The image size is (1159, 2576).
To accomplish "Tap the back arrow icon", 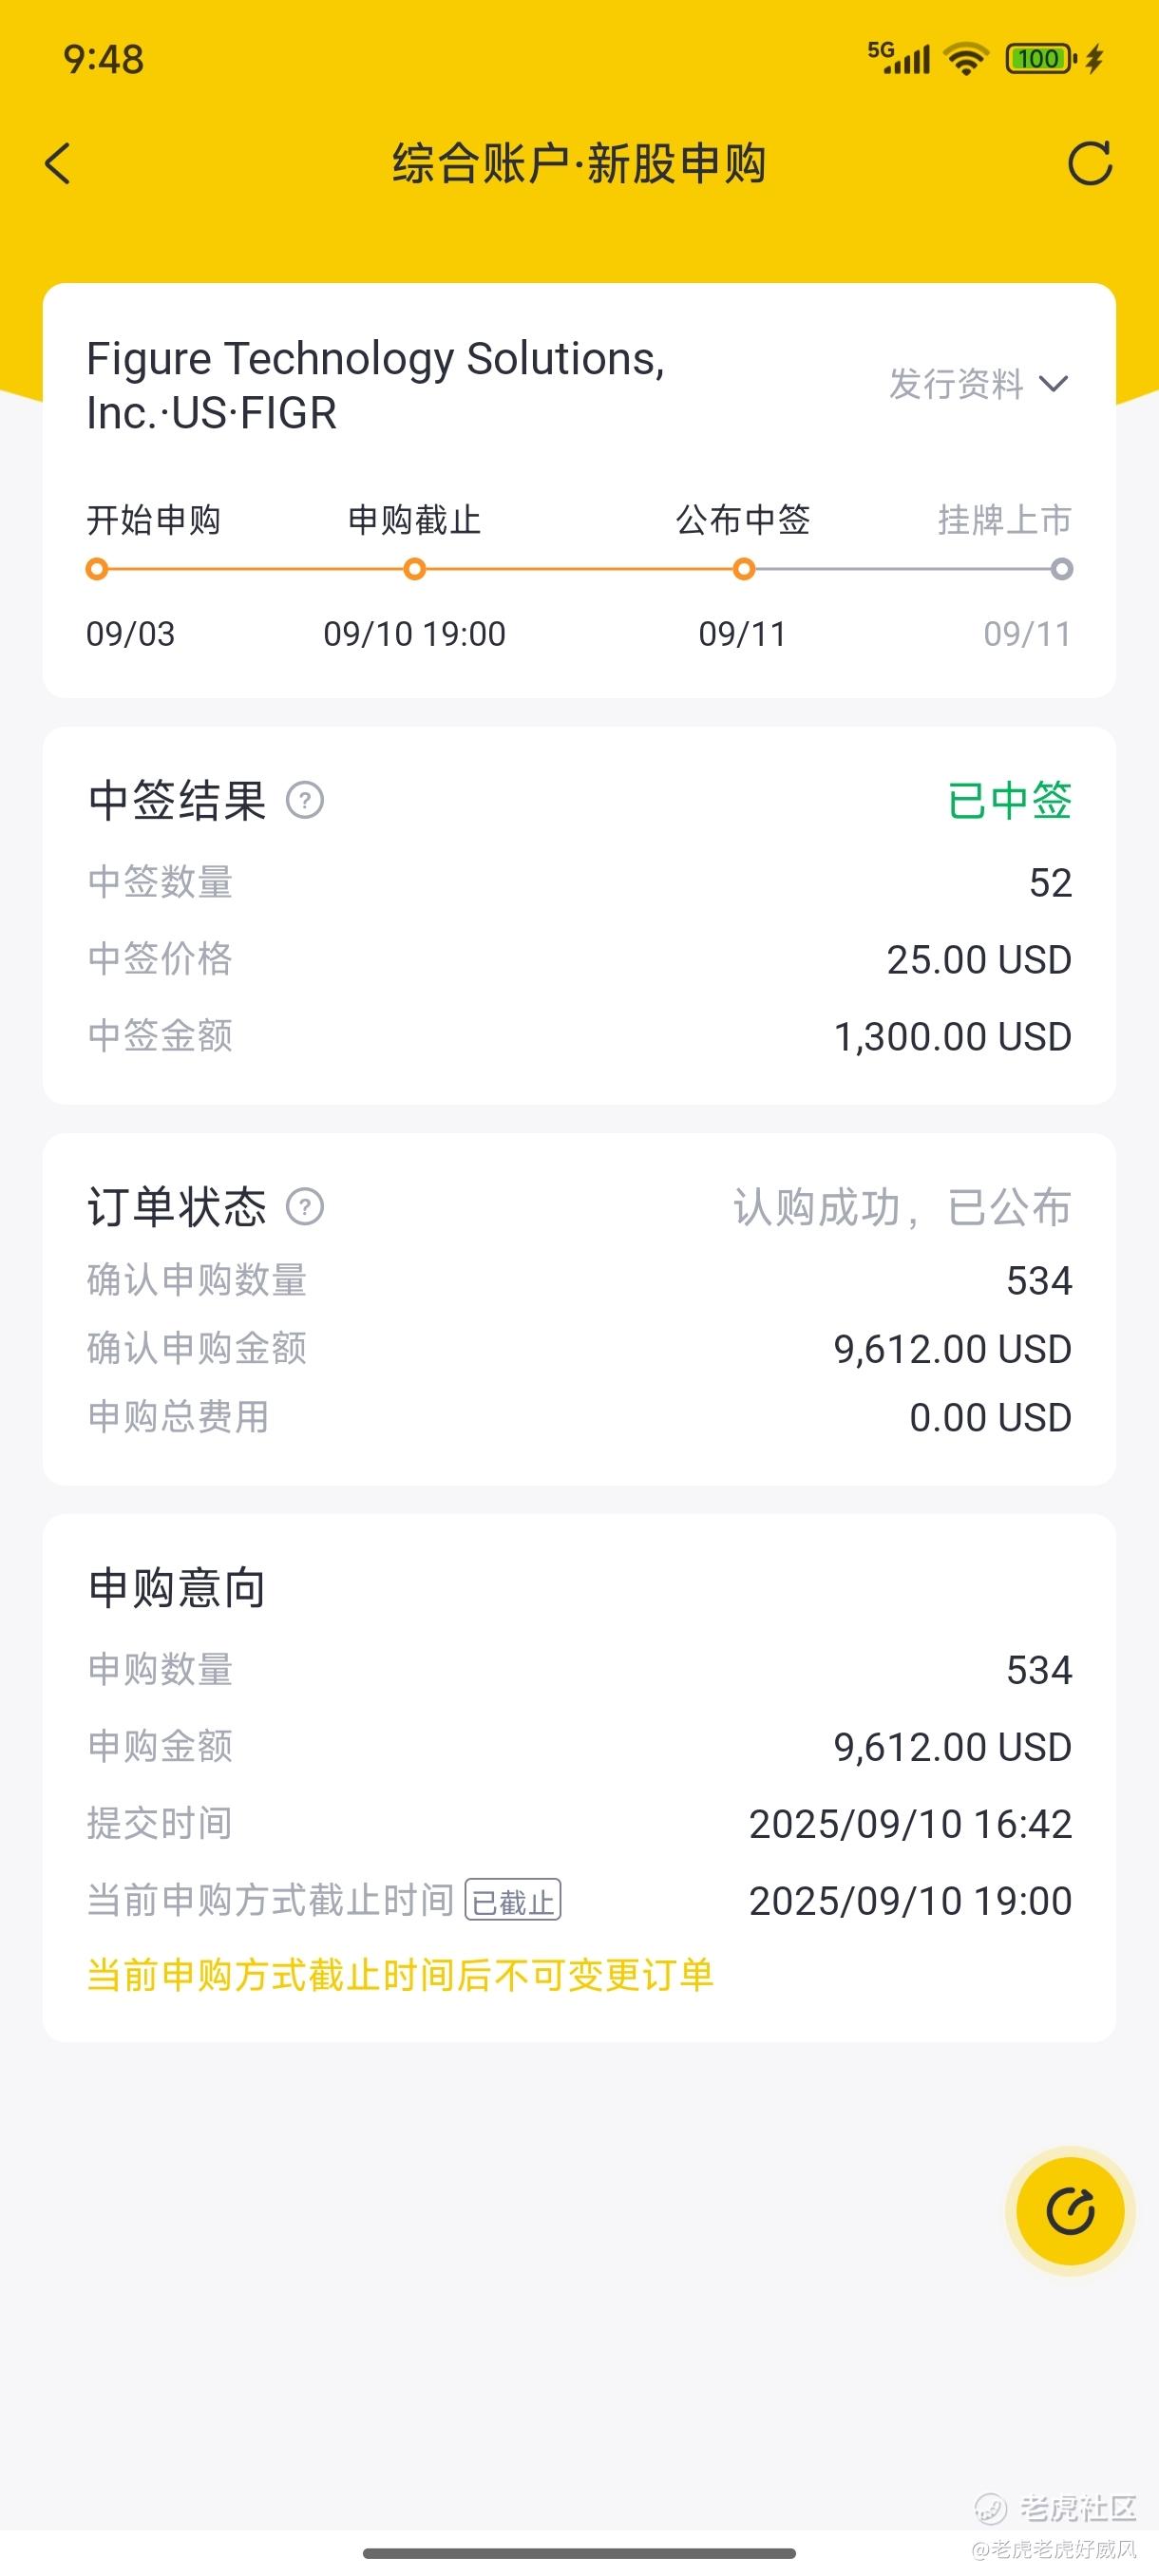I will click(58, 163).
